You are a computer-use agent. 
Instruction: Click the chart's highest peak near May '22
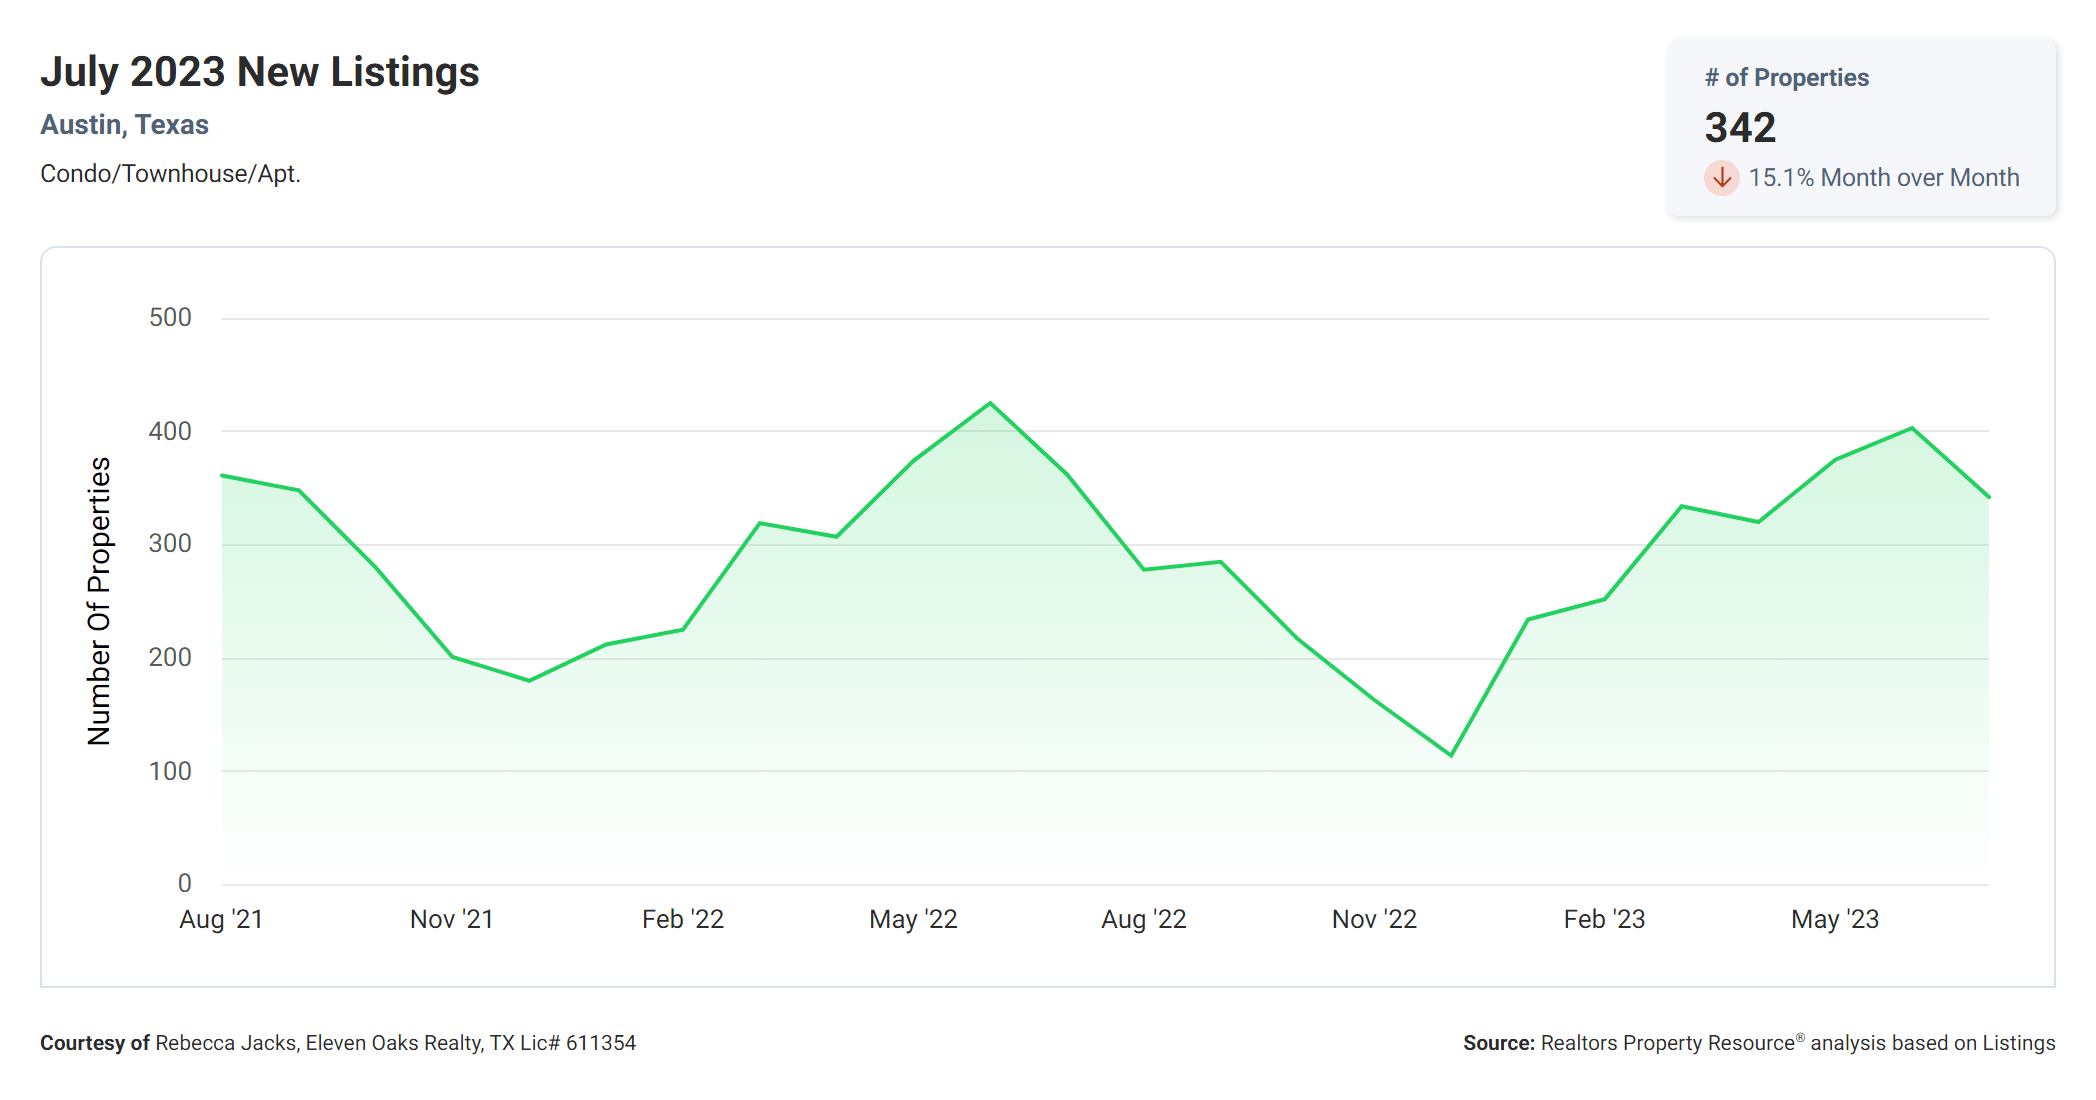(x=990, y=403)
